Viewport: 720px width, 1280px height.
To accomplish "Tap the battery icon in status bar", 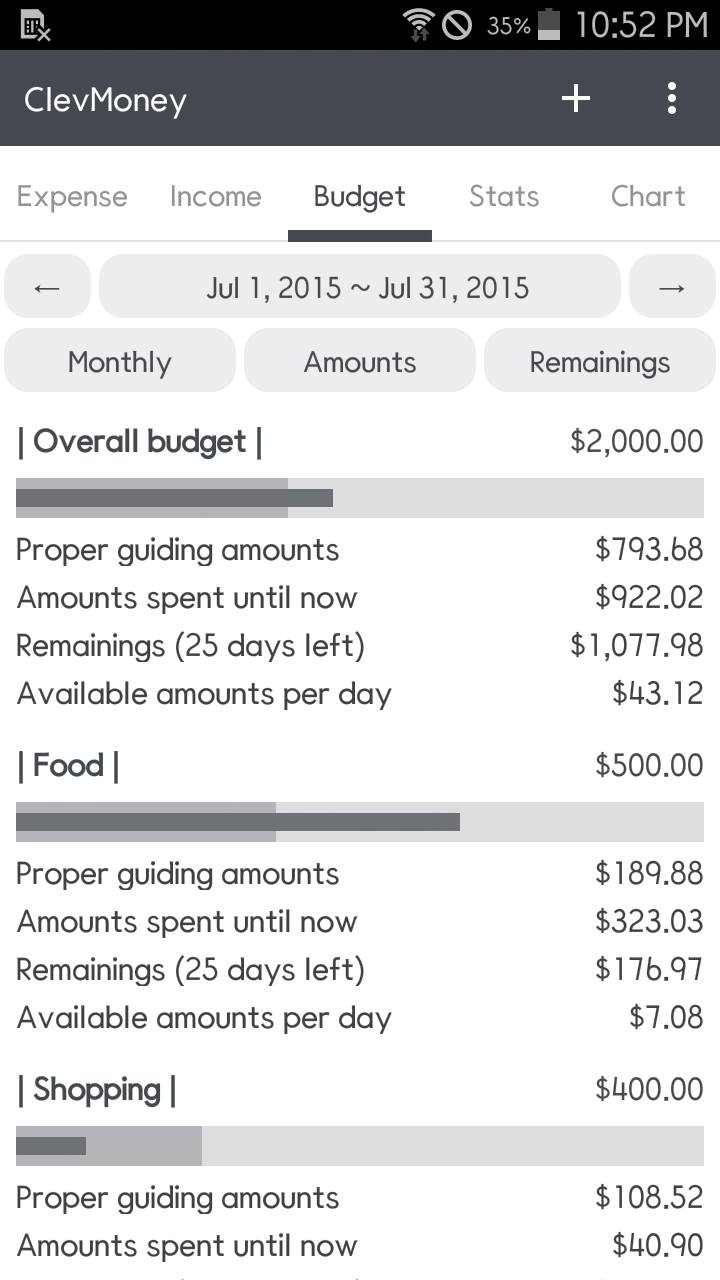I will click(x=549, y=25).
